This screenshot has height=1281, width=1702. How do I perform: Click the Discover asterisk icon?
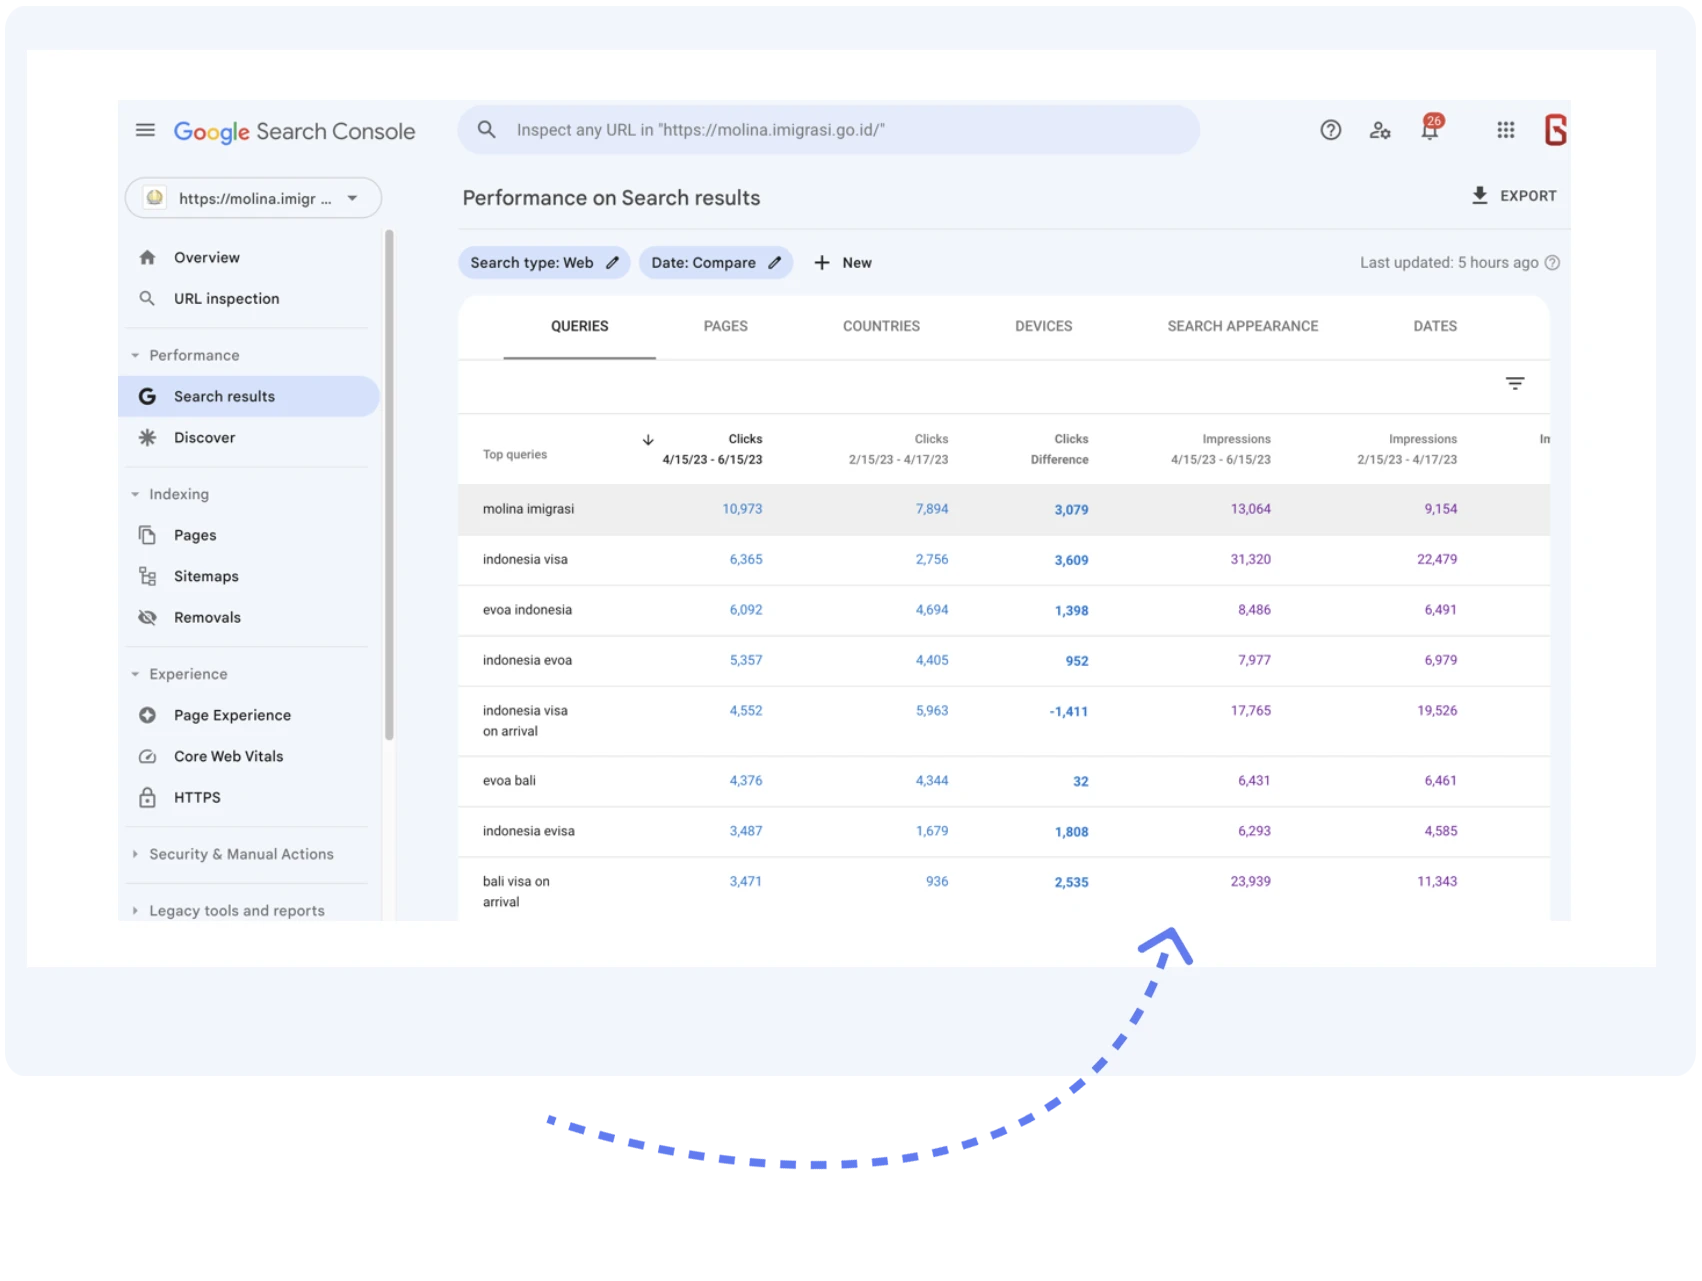click(x=147, y=437)
